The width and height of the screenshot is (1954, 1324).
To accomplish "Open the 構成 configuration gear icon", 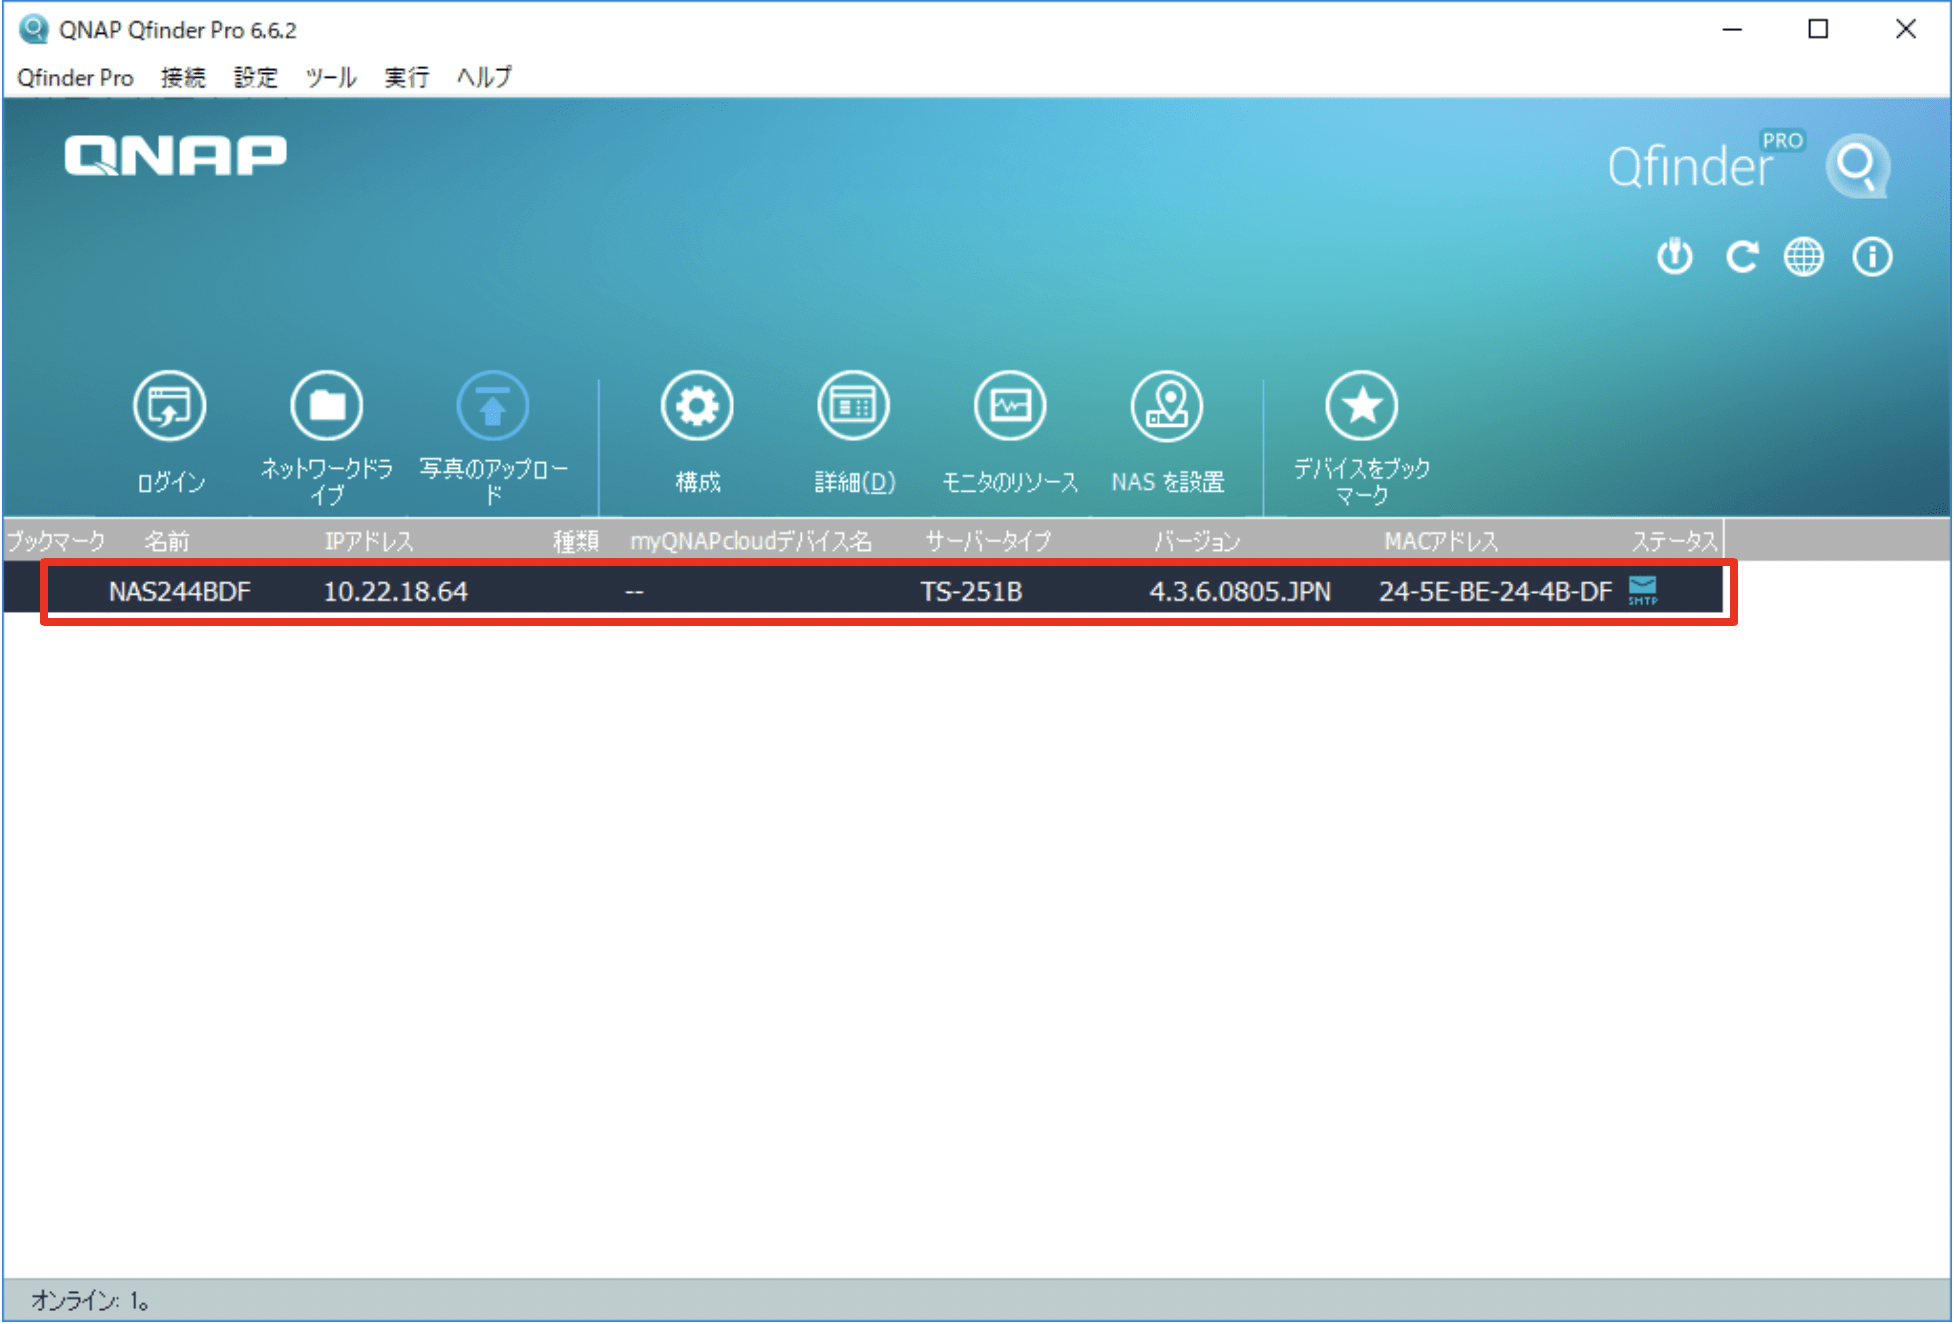I will pos(697,406).
